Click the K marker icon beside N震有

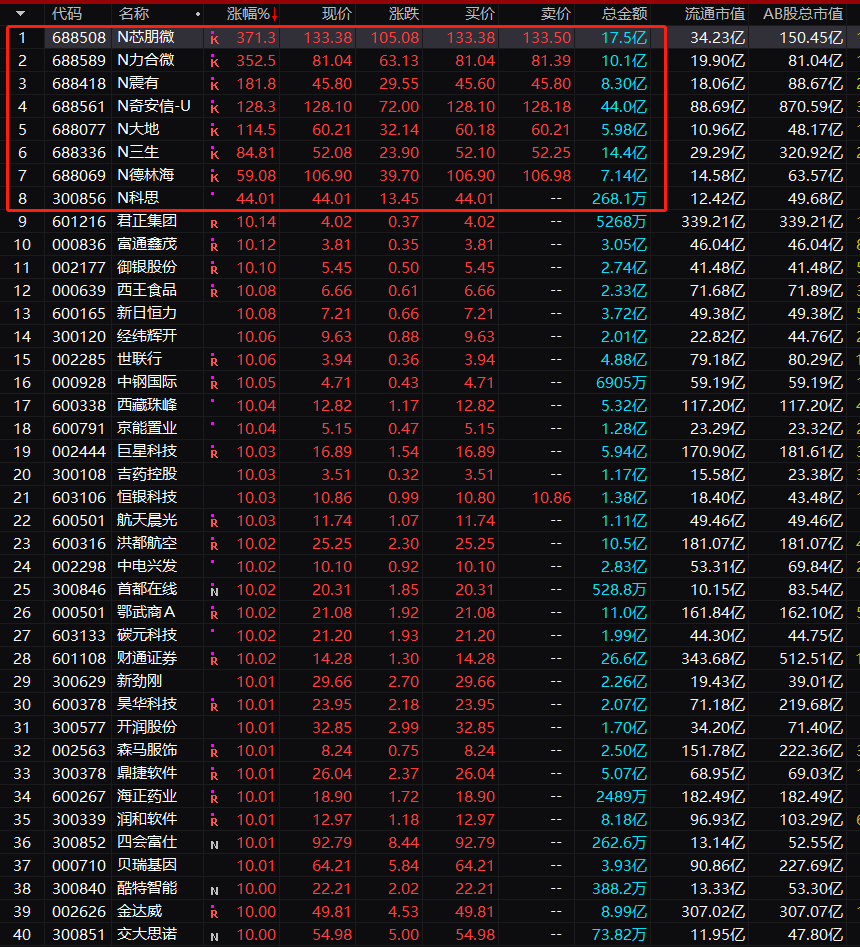coord(214,85)
